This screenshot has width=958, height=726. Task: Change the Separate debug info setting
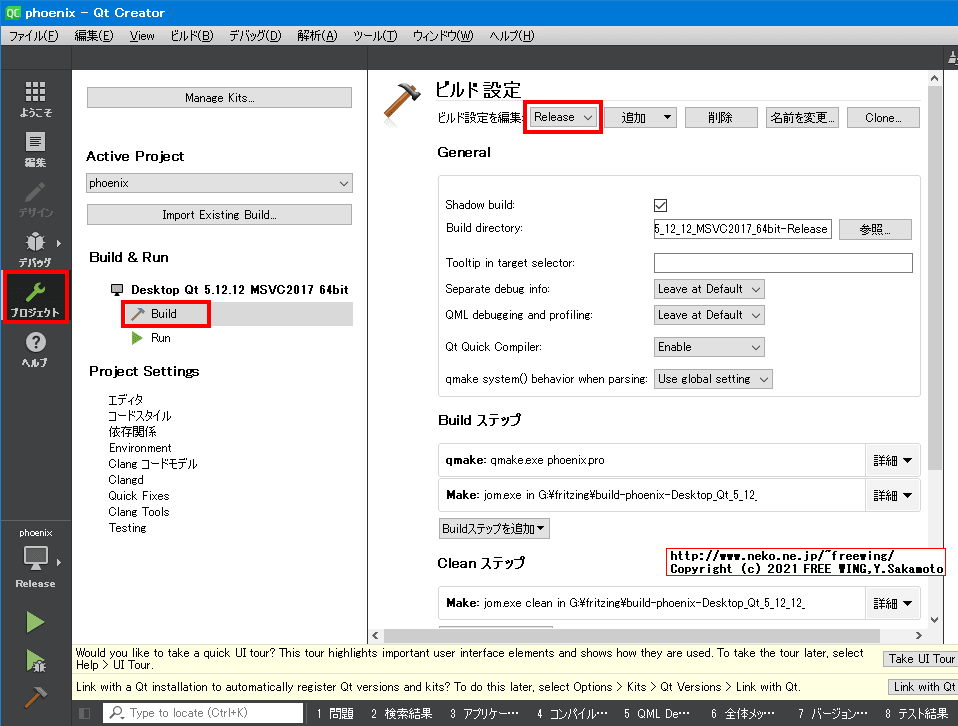pyautogui.click(x=709, y=288)
